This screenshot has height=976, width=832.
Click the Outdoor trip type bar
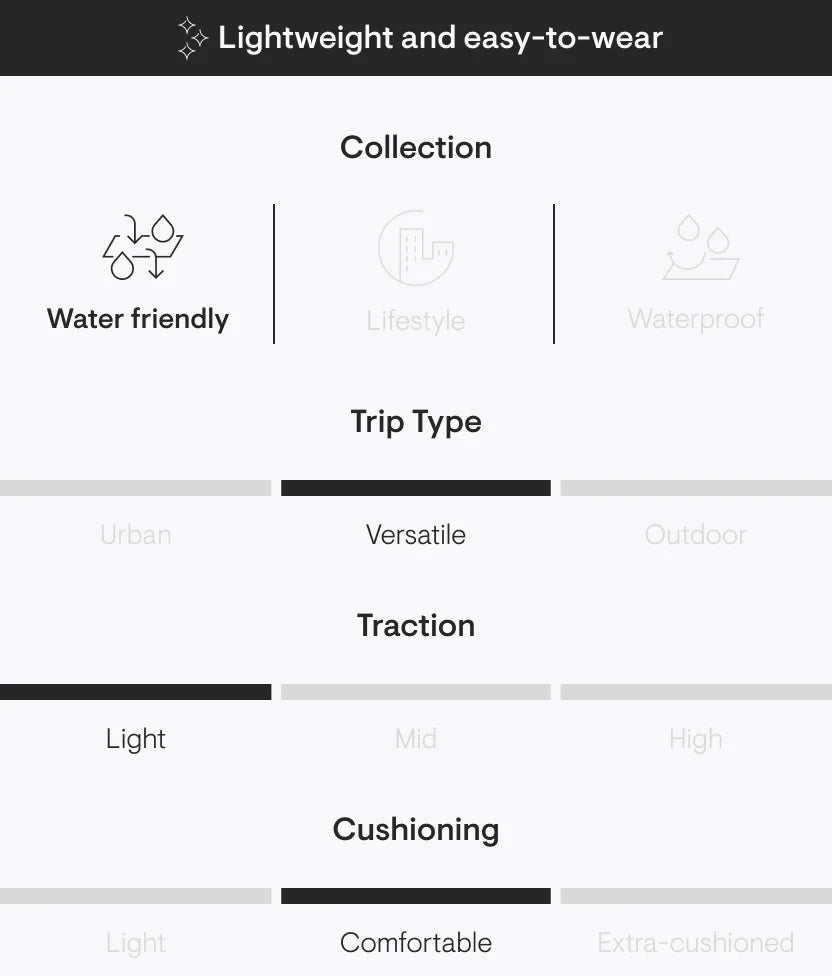(696, 488)
